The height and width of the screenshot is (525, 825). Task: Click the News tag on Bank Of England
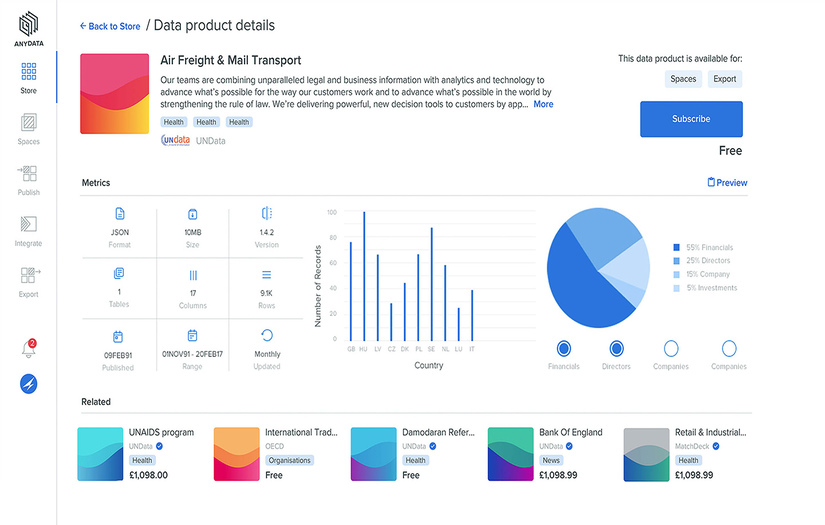coord(551,460)
